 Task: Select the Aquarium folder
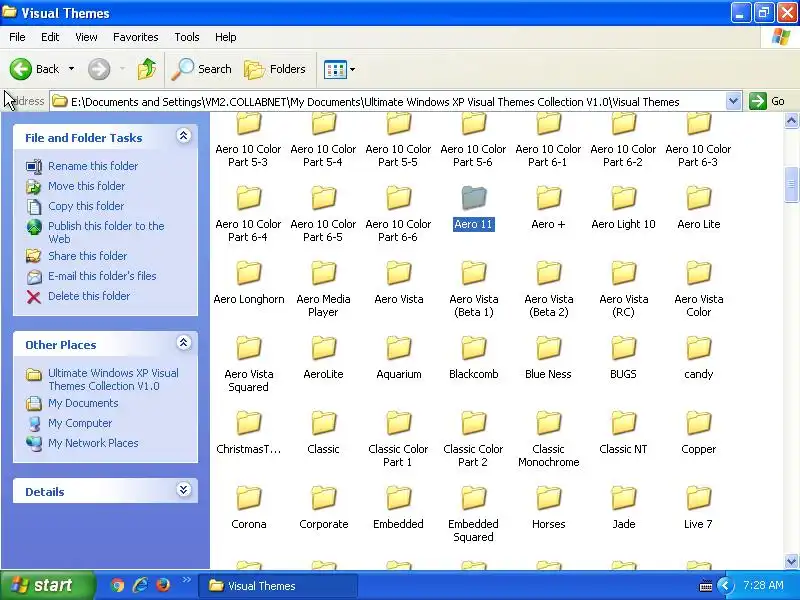[398, 359]
